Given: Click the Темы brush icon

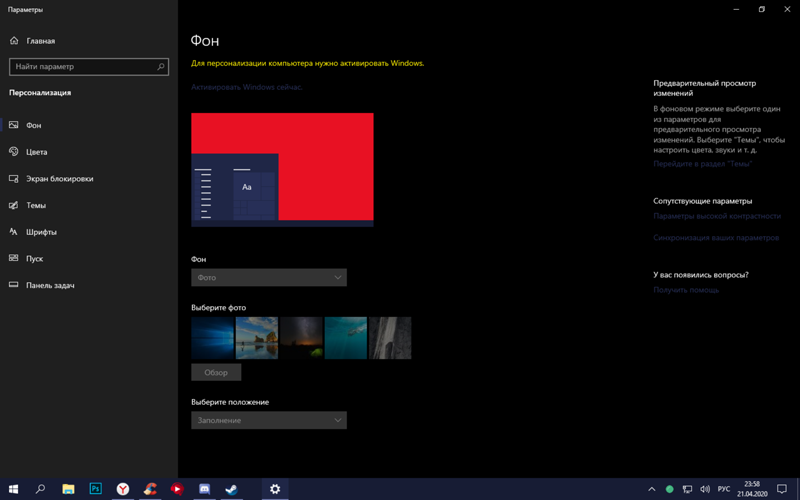Looking at the screenshot, I should point(14,205).
